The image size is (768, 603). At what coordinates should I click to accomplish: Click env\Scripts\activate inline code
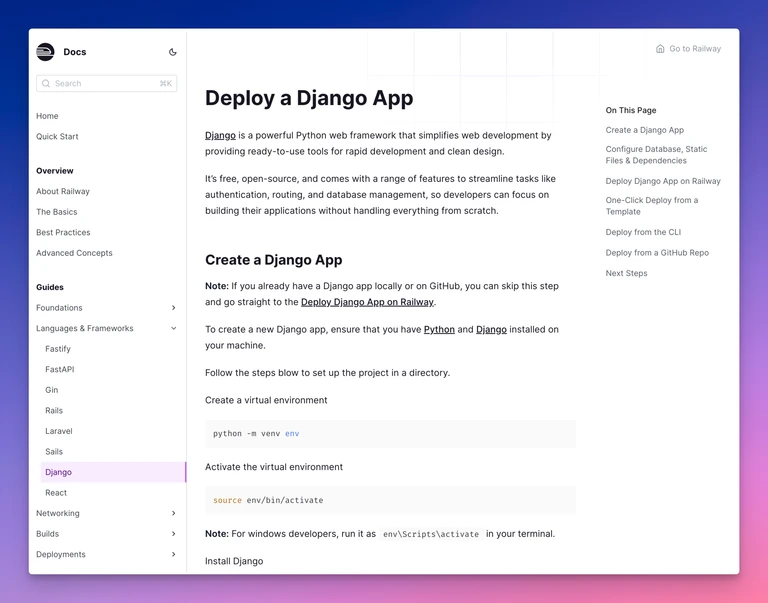coord(431,534)
